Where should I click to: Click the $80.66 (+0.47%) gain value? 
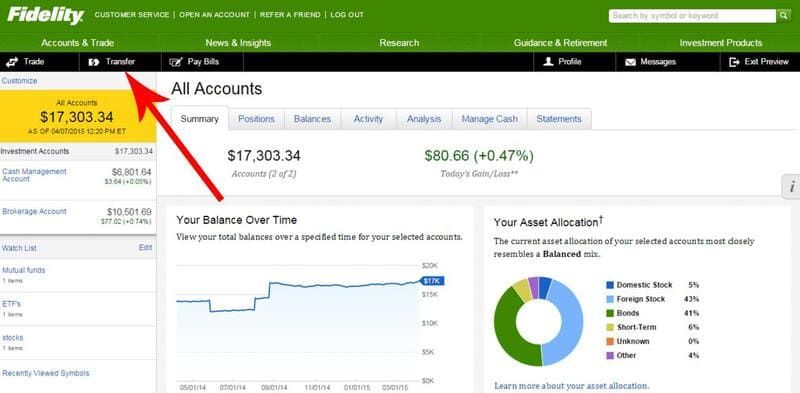[479, 156]
